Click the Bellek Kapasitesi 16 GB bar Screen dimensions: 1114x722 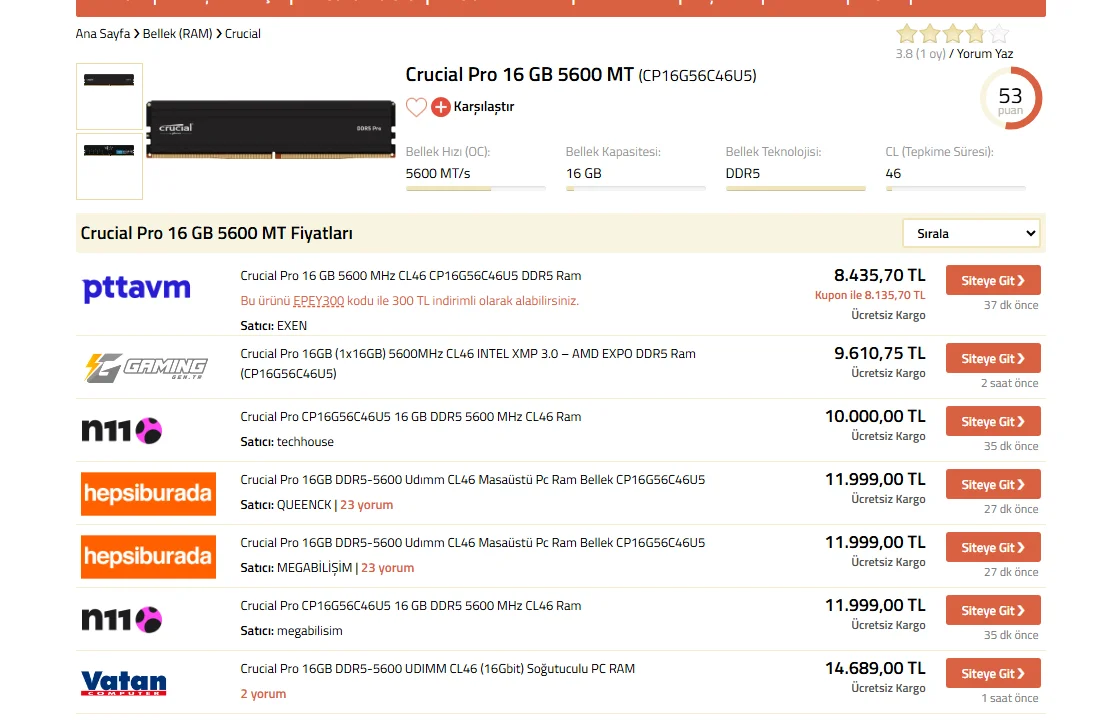click(x=636, y=188)
